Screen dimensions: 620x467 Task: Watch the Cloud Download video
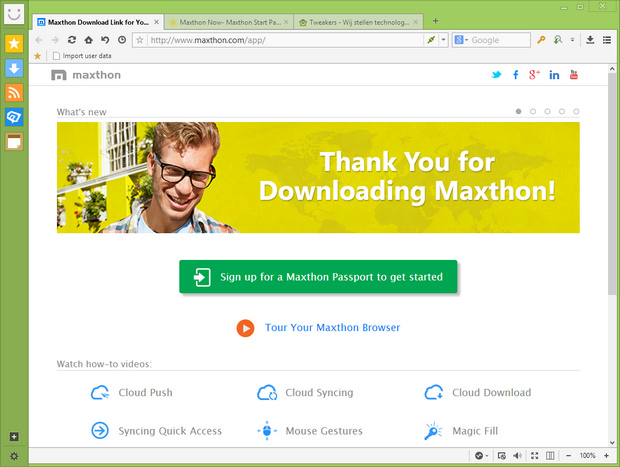[478, 393]
